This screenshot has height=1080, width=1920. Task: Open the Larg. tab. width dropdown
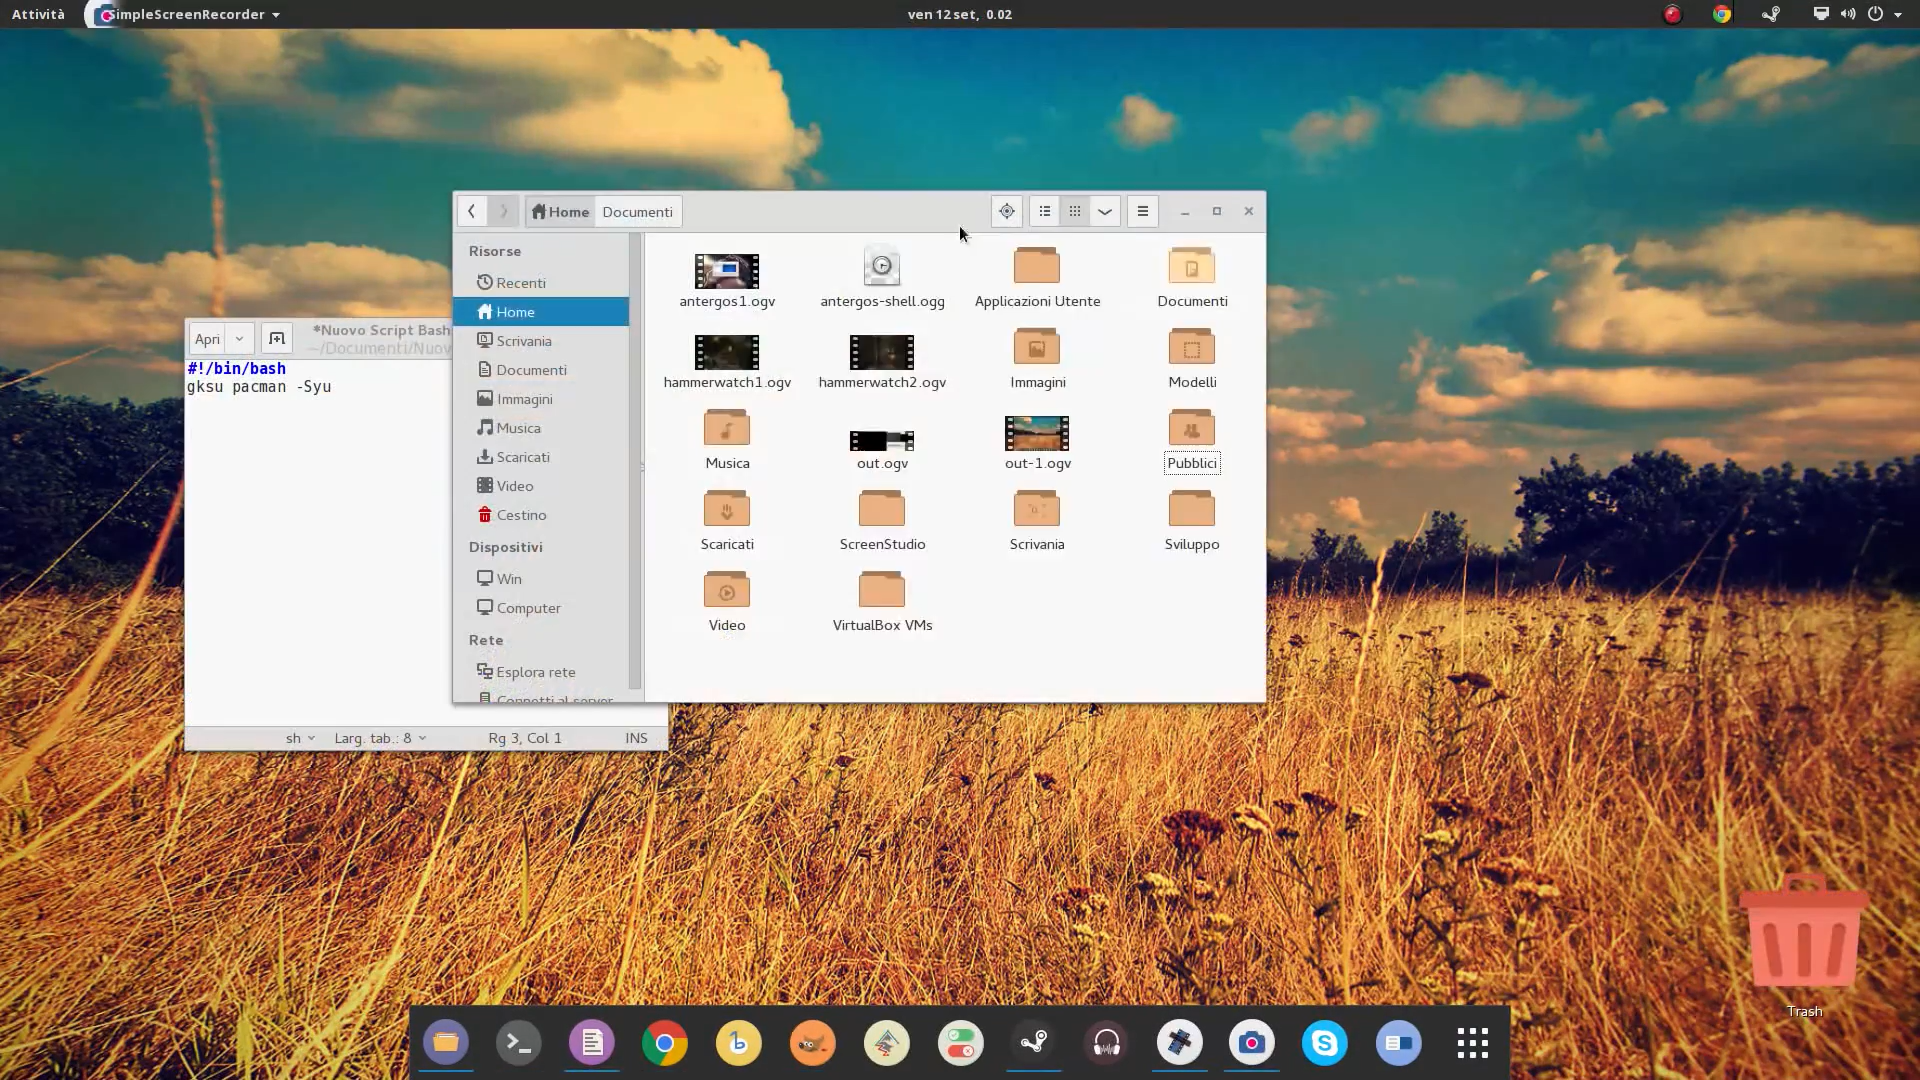tap(380, 738)
